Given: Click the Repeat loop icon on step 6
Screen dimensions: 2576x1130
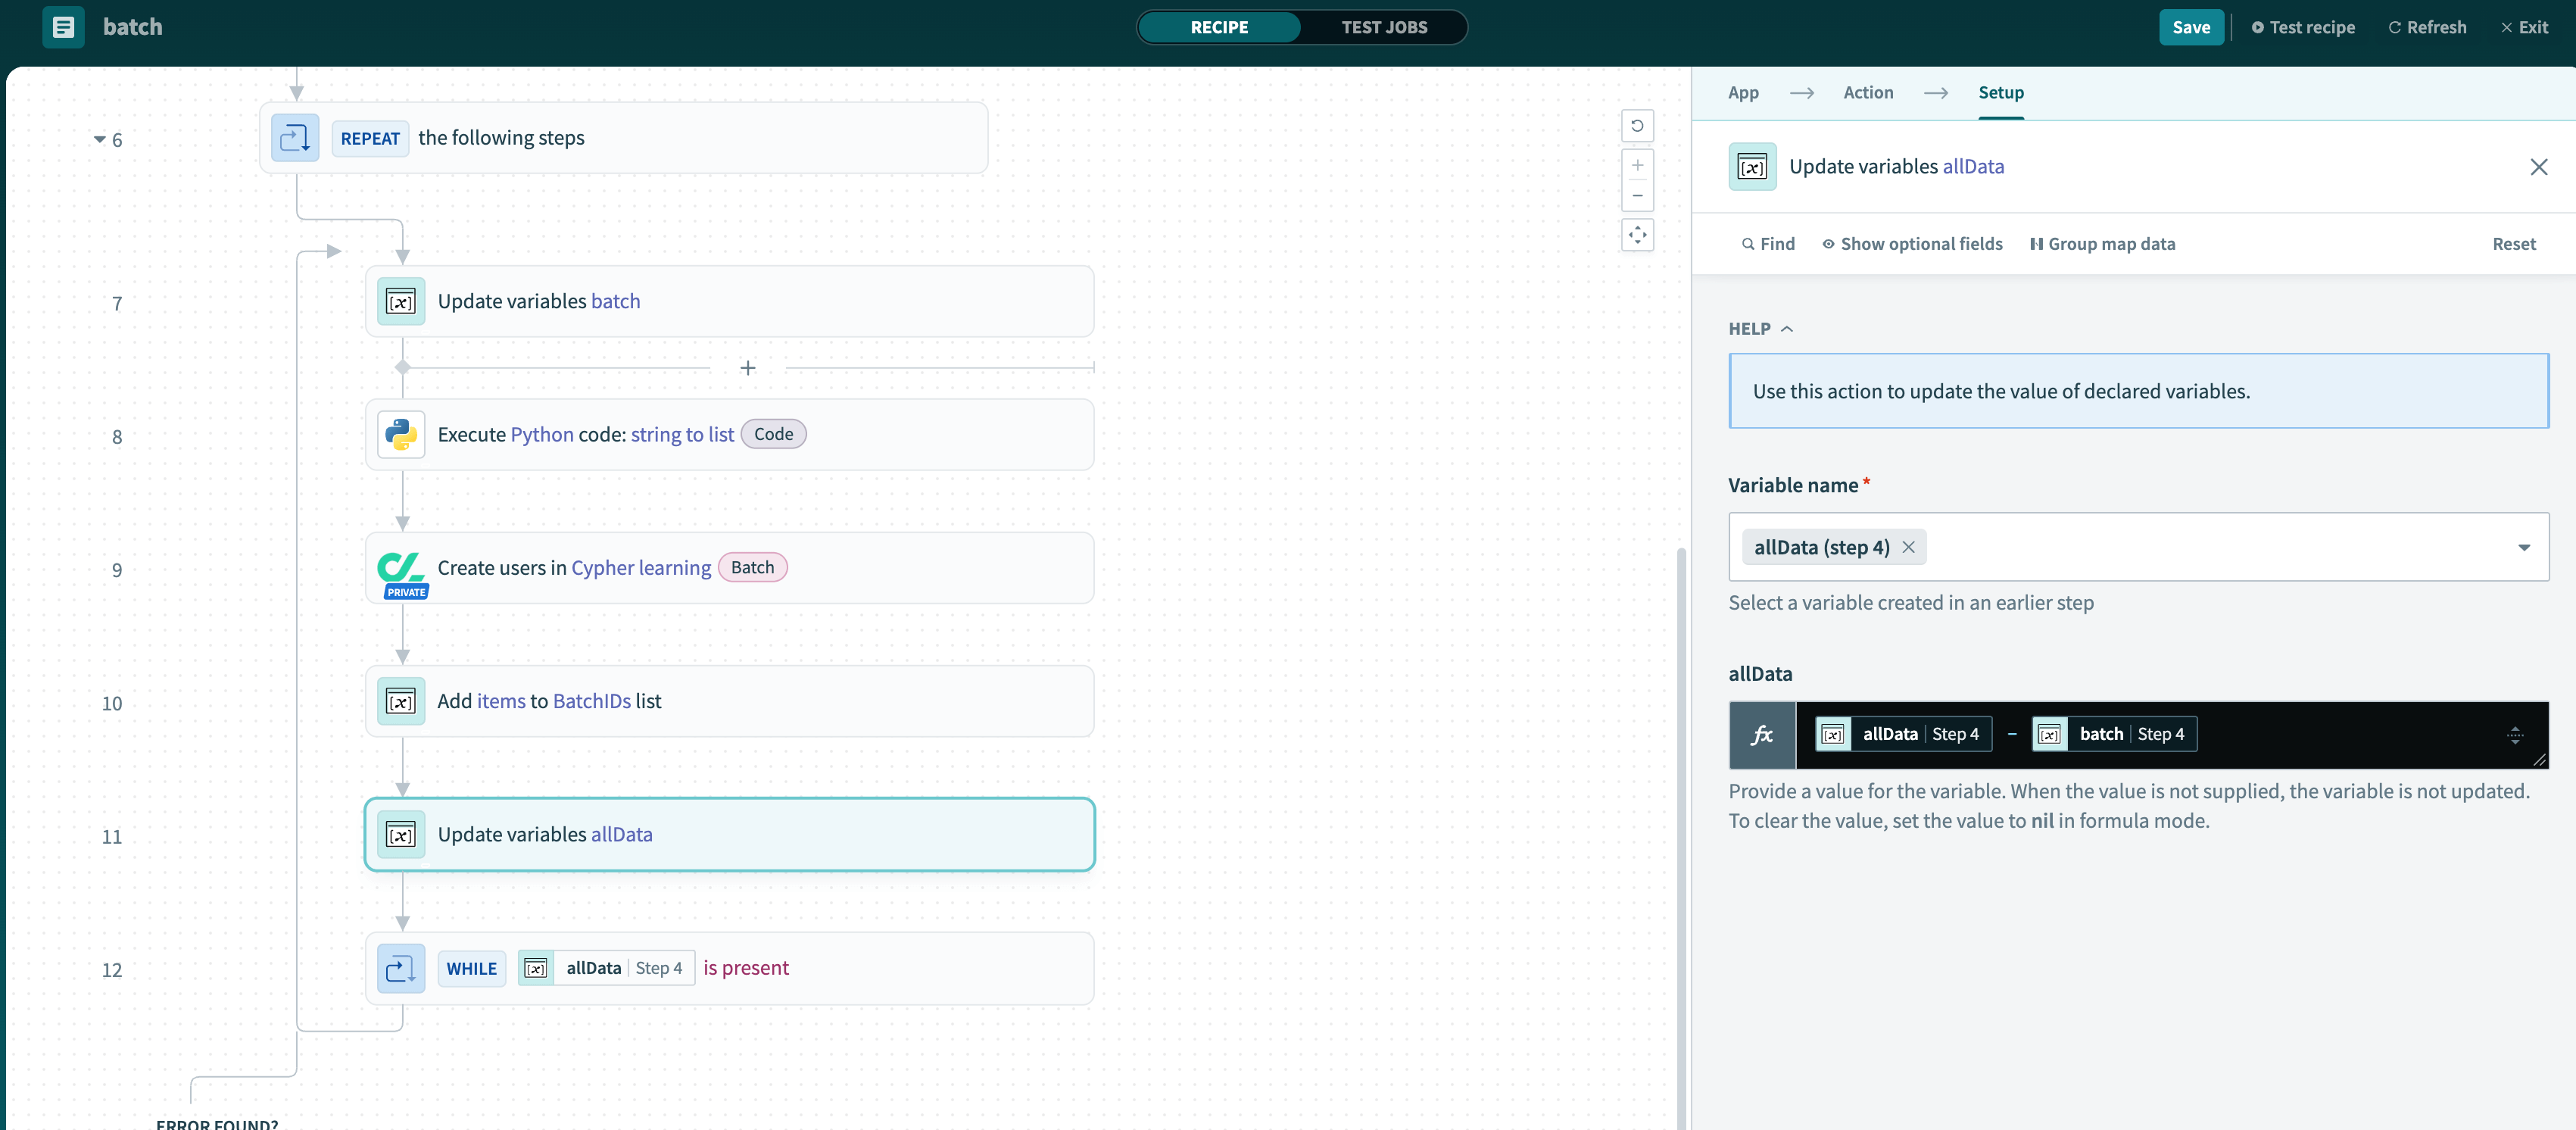Looking at the screenshot, I should click(295, 138).
